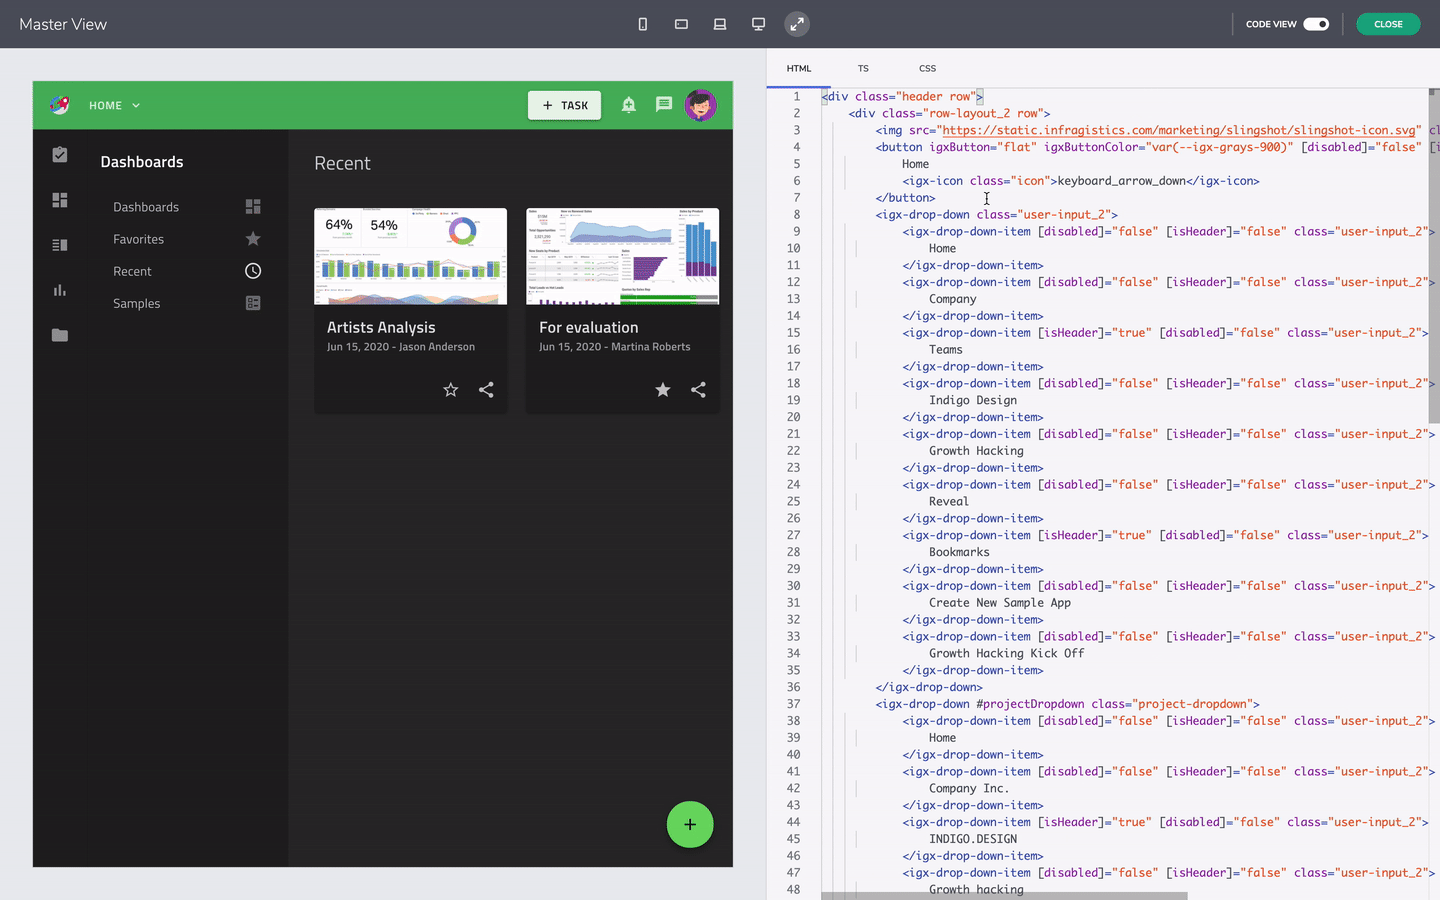Switch to the CSS tab
This screenshot has width=1440, height=900.
(x=927, y=68)
